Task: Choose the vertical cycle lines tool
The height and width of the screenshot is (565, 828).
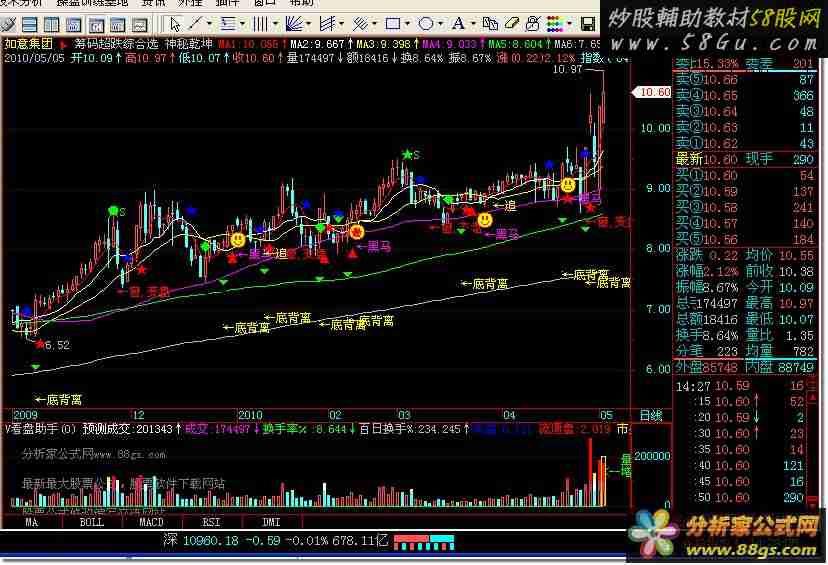Action: click(x=260, y=24)
